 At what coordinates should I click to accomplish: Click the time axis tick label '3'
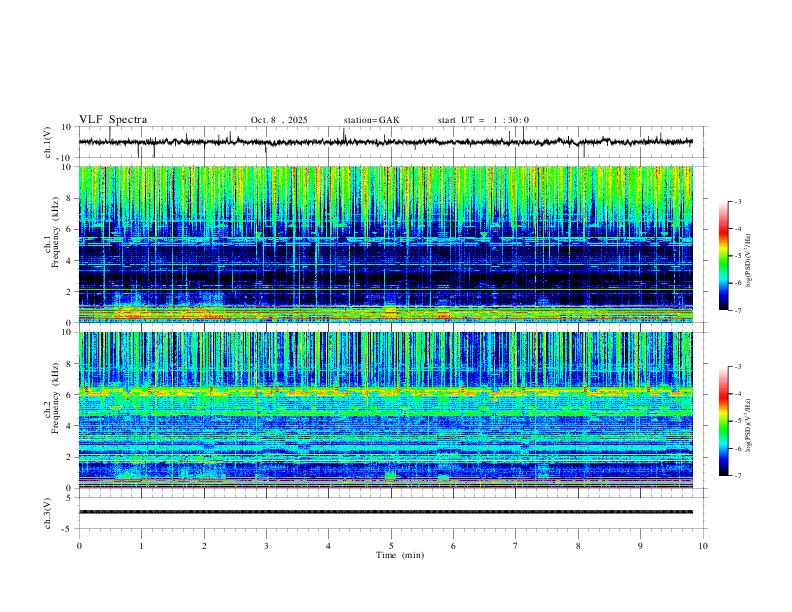(266, 546)
